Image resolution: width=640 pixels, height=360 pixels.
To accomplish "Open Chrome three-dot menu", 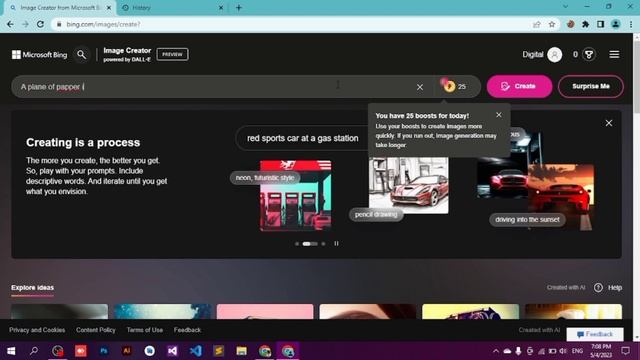I will pyautogui.click(x=631, y=24).
